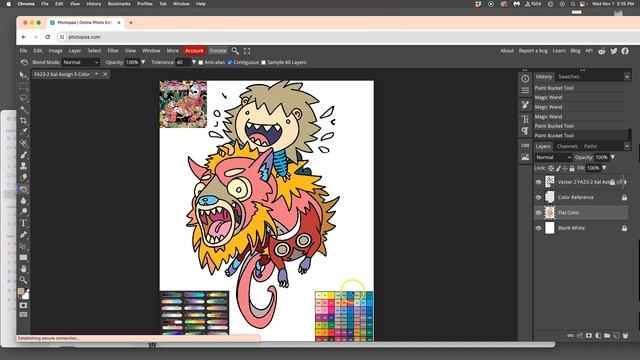Open the Report a bug link
The width and height of the screenshot is (640, 360).
(533, 51)
